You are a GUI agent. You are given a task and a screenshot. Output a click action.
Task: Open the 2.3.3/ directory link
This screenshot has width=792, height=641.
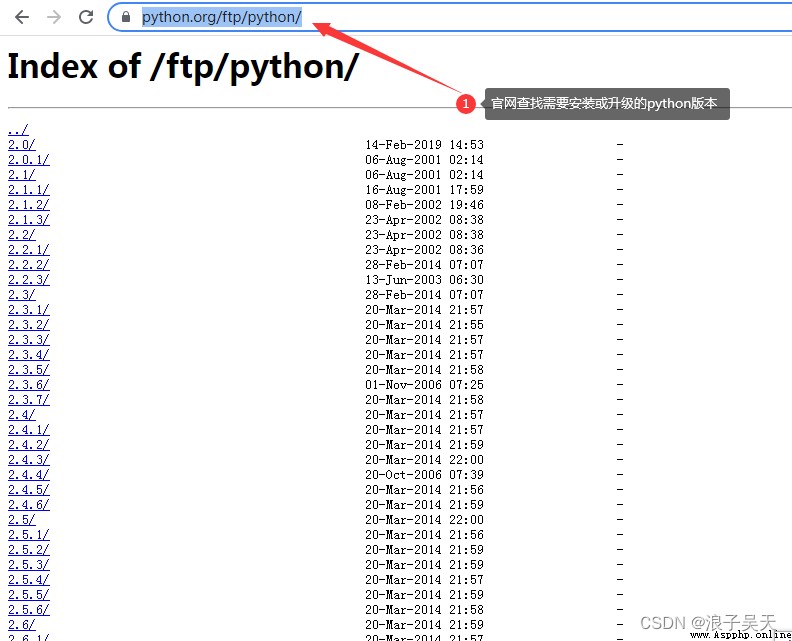[x=29, y=340]
